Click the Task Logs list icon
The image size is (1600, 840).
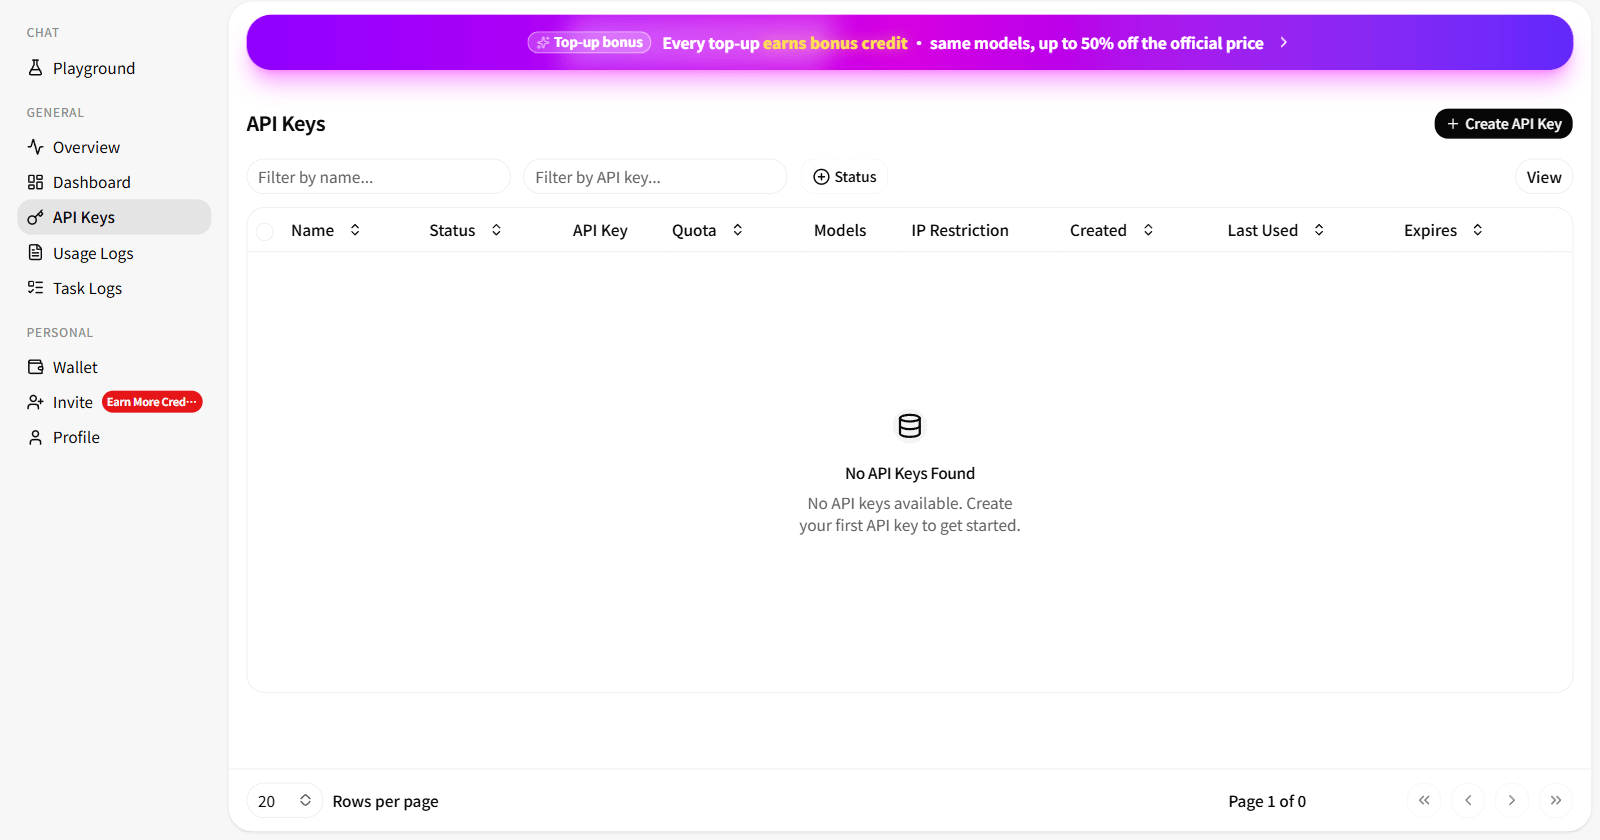[35, 287]
